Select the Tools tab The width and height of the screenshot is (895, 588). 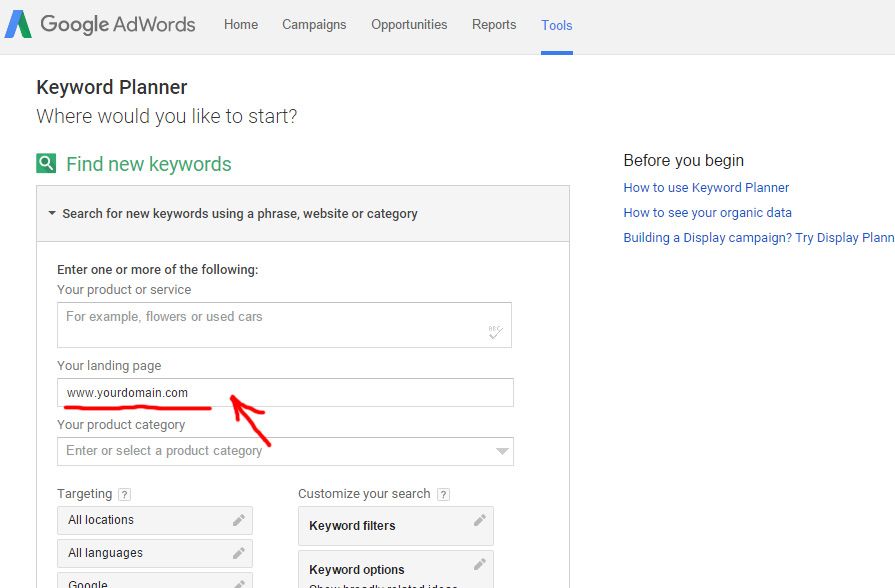[557, 25]
